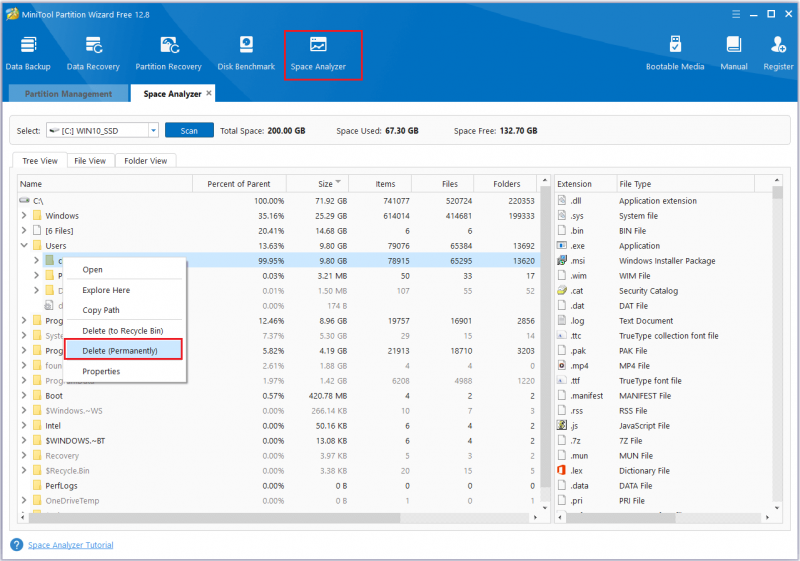The image size is (800, 561).
Task: Expand the Boot folder node
Action: 24,395
